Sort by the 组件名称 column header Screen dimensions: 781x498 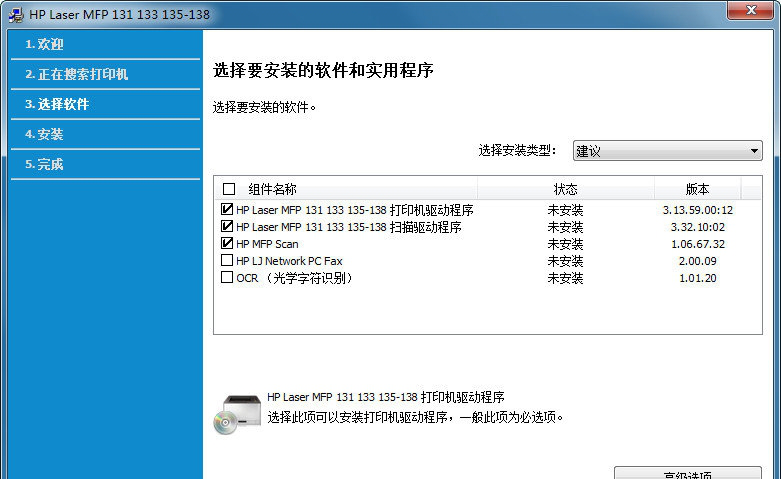click(x=272, y=189)
